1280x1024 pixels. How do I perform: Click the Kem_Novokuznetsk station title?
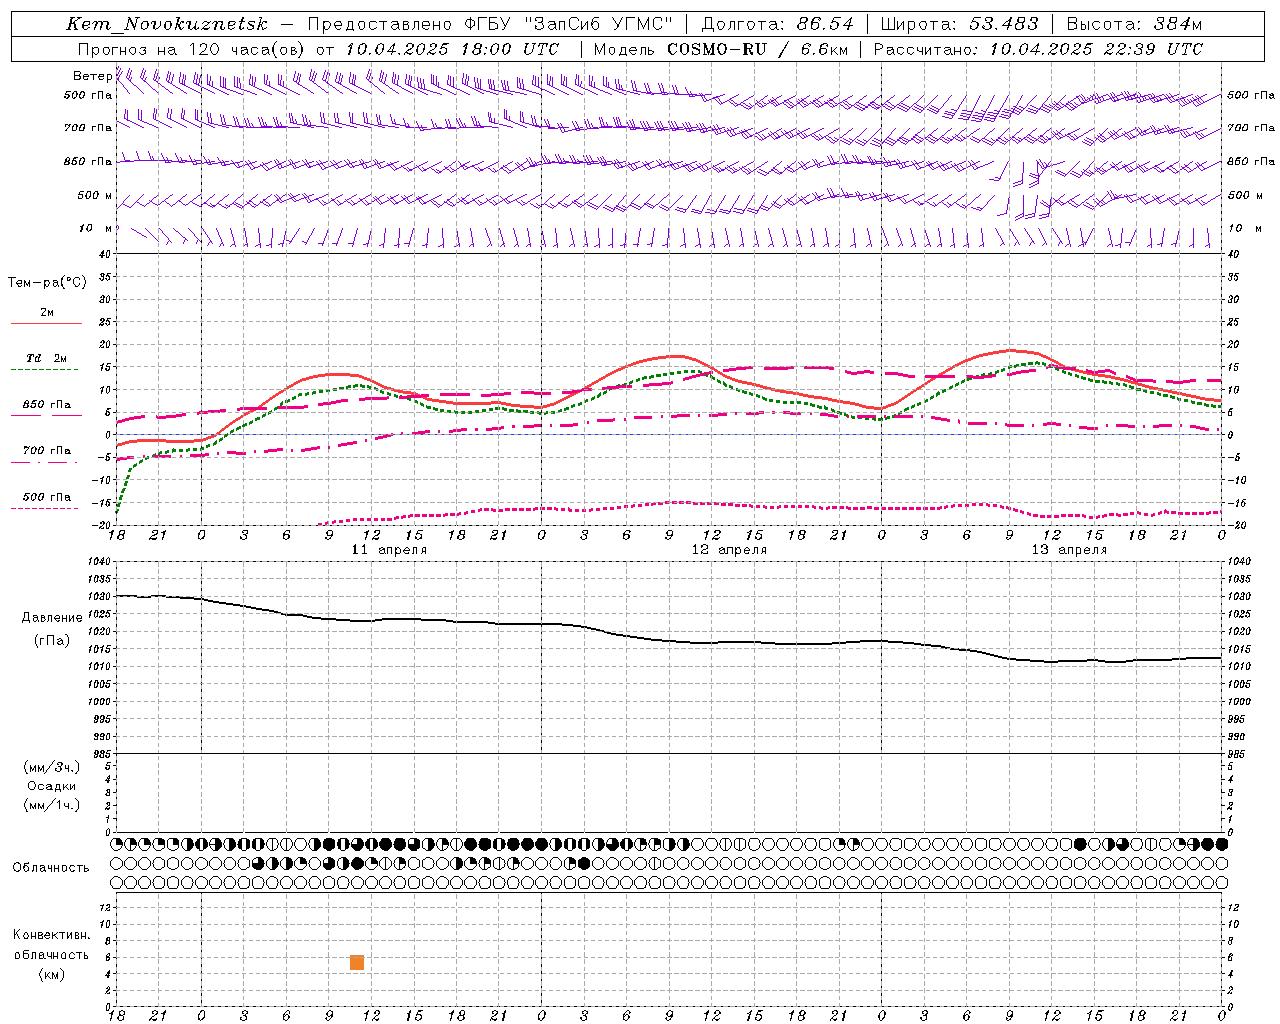coord(167,24)
